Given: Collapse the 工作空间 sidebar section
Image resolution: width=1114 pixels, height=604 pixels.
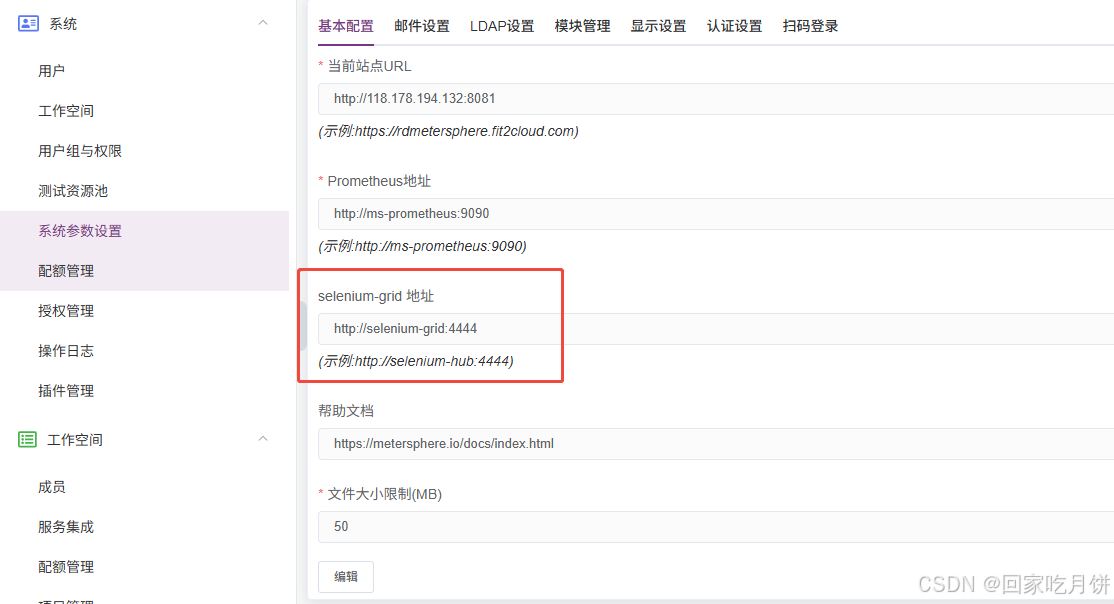Looking at the screenshot, I should pos(262,439).
